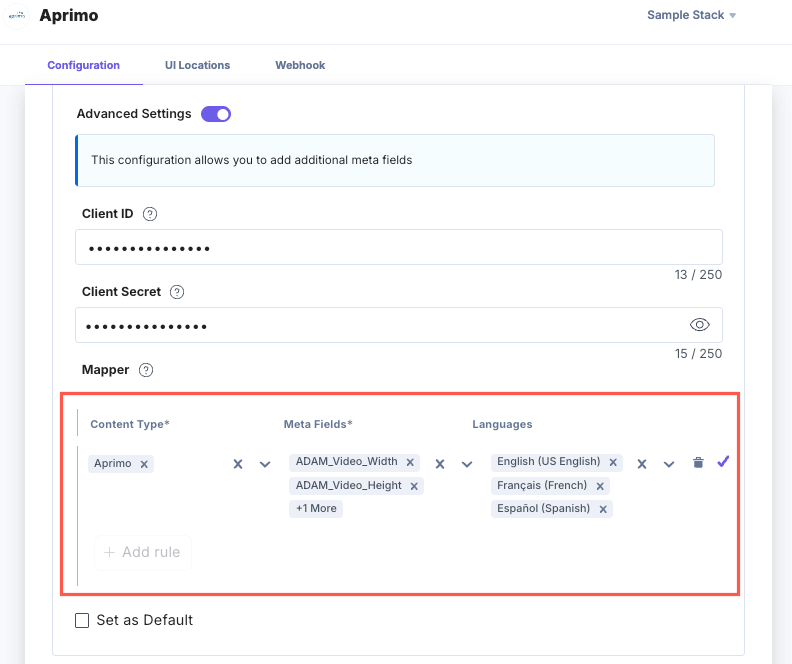Clear all Meta Fields selections
The width and height of the screenshot is (792, 664).
click(440, 464)
